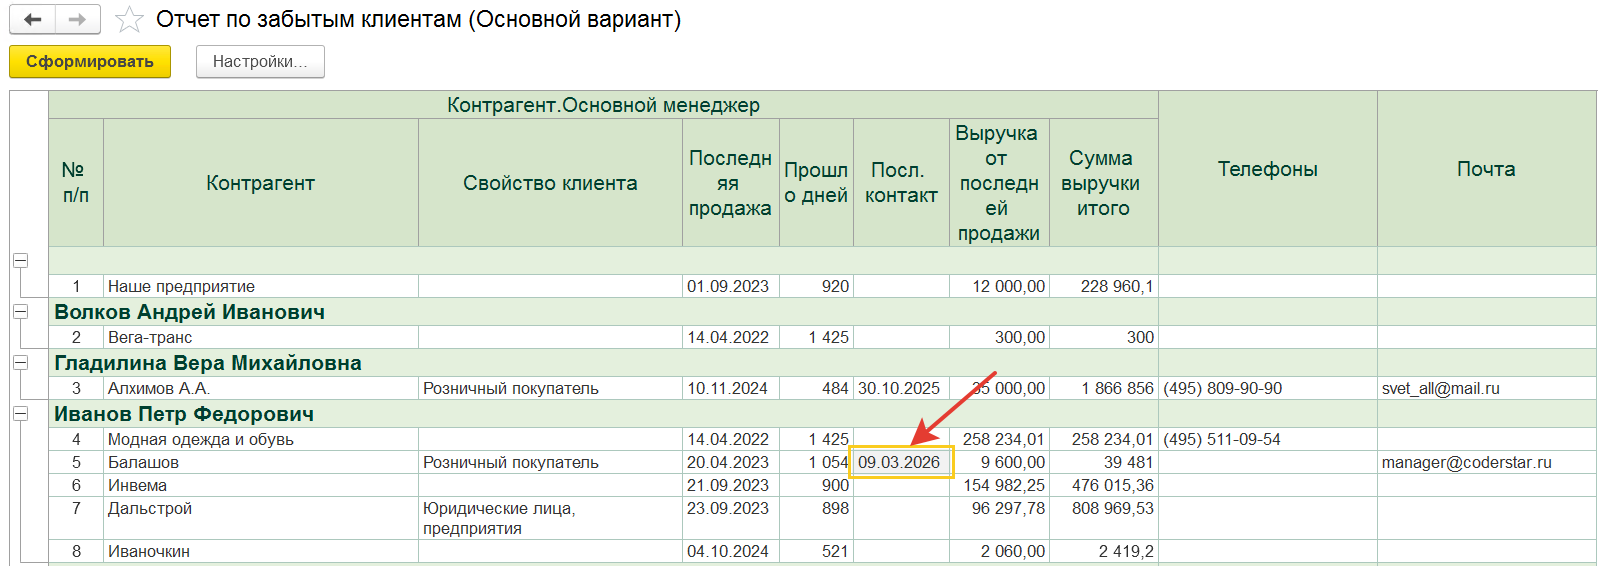Select the Посл. контакт column header
This screenshot has height=566, width=1598.
pyautogui.click(x=901, y=182)
